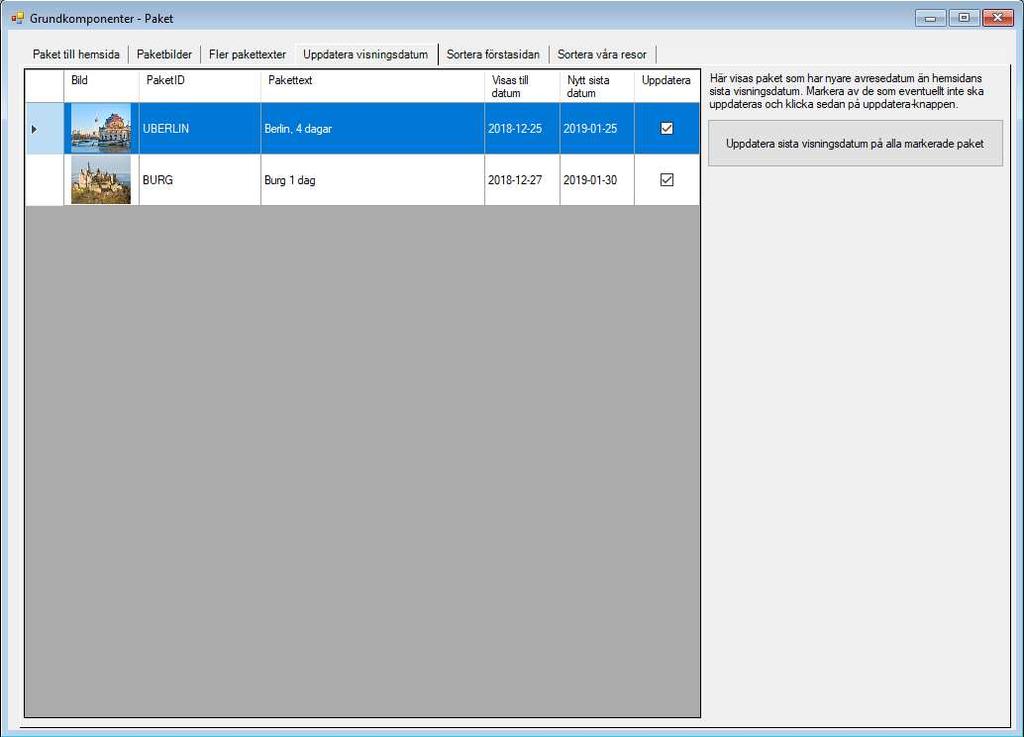Select the UBERLIN cell
The height and width of the screenshot is (737, 1024).
coord(200,129)
